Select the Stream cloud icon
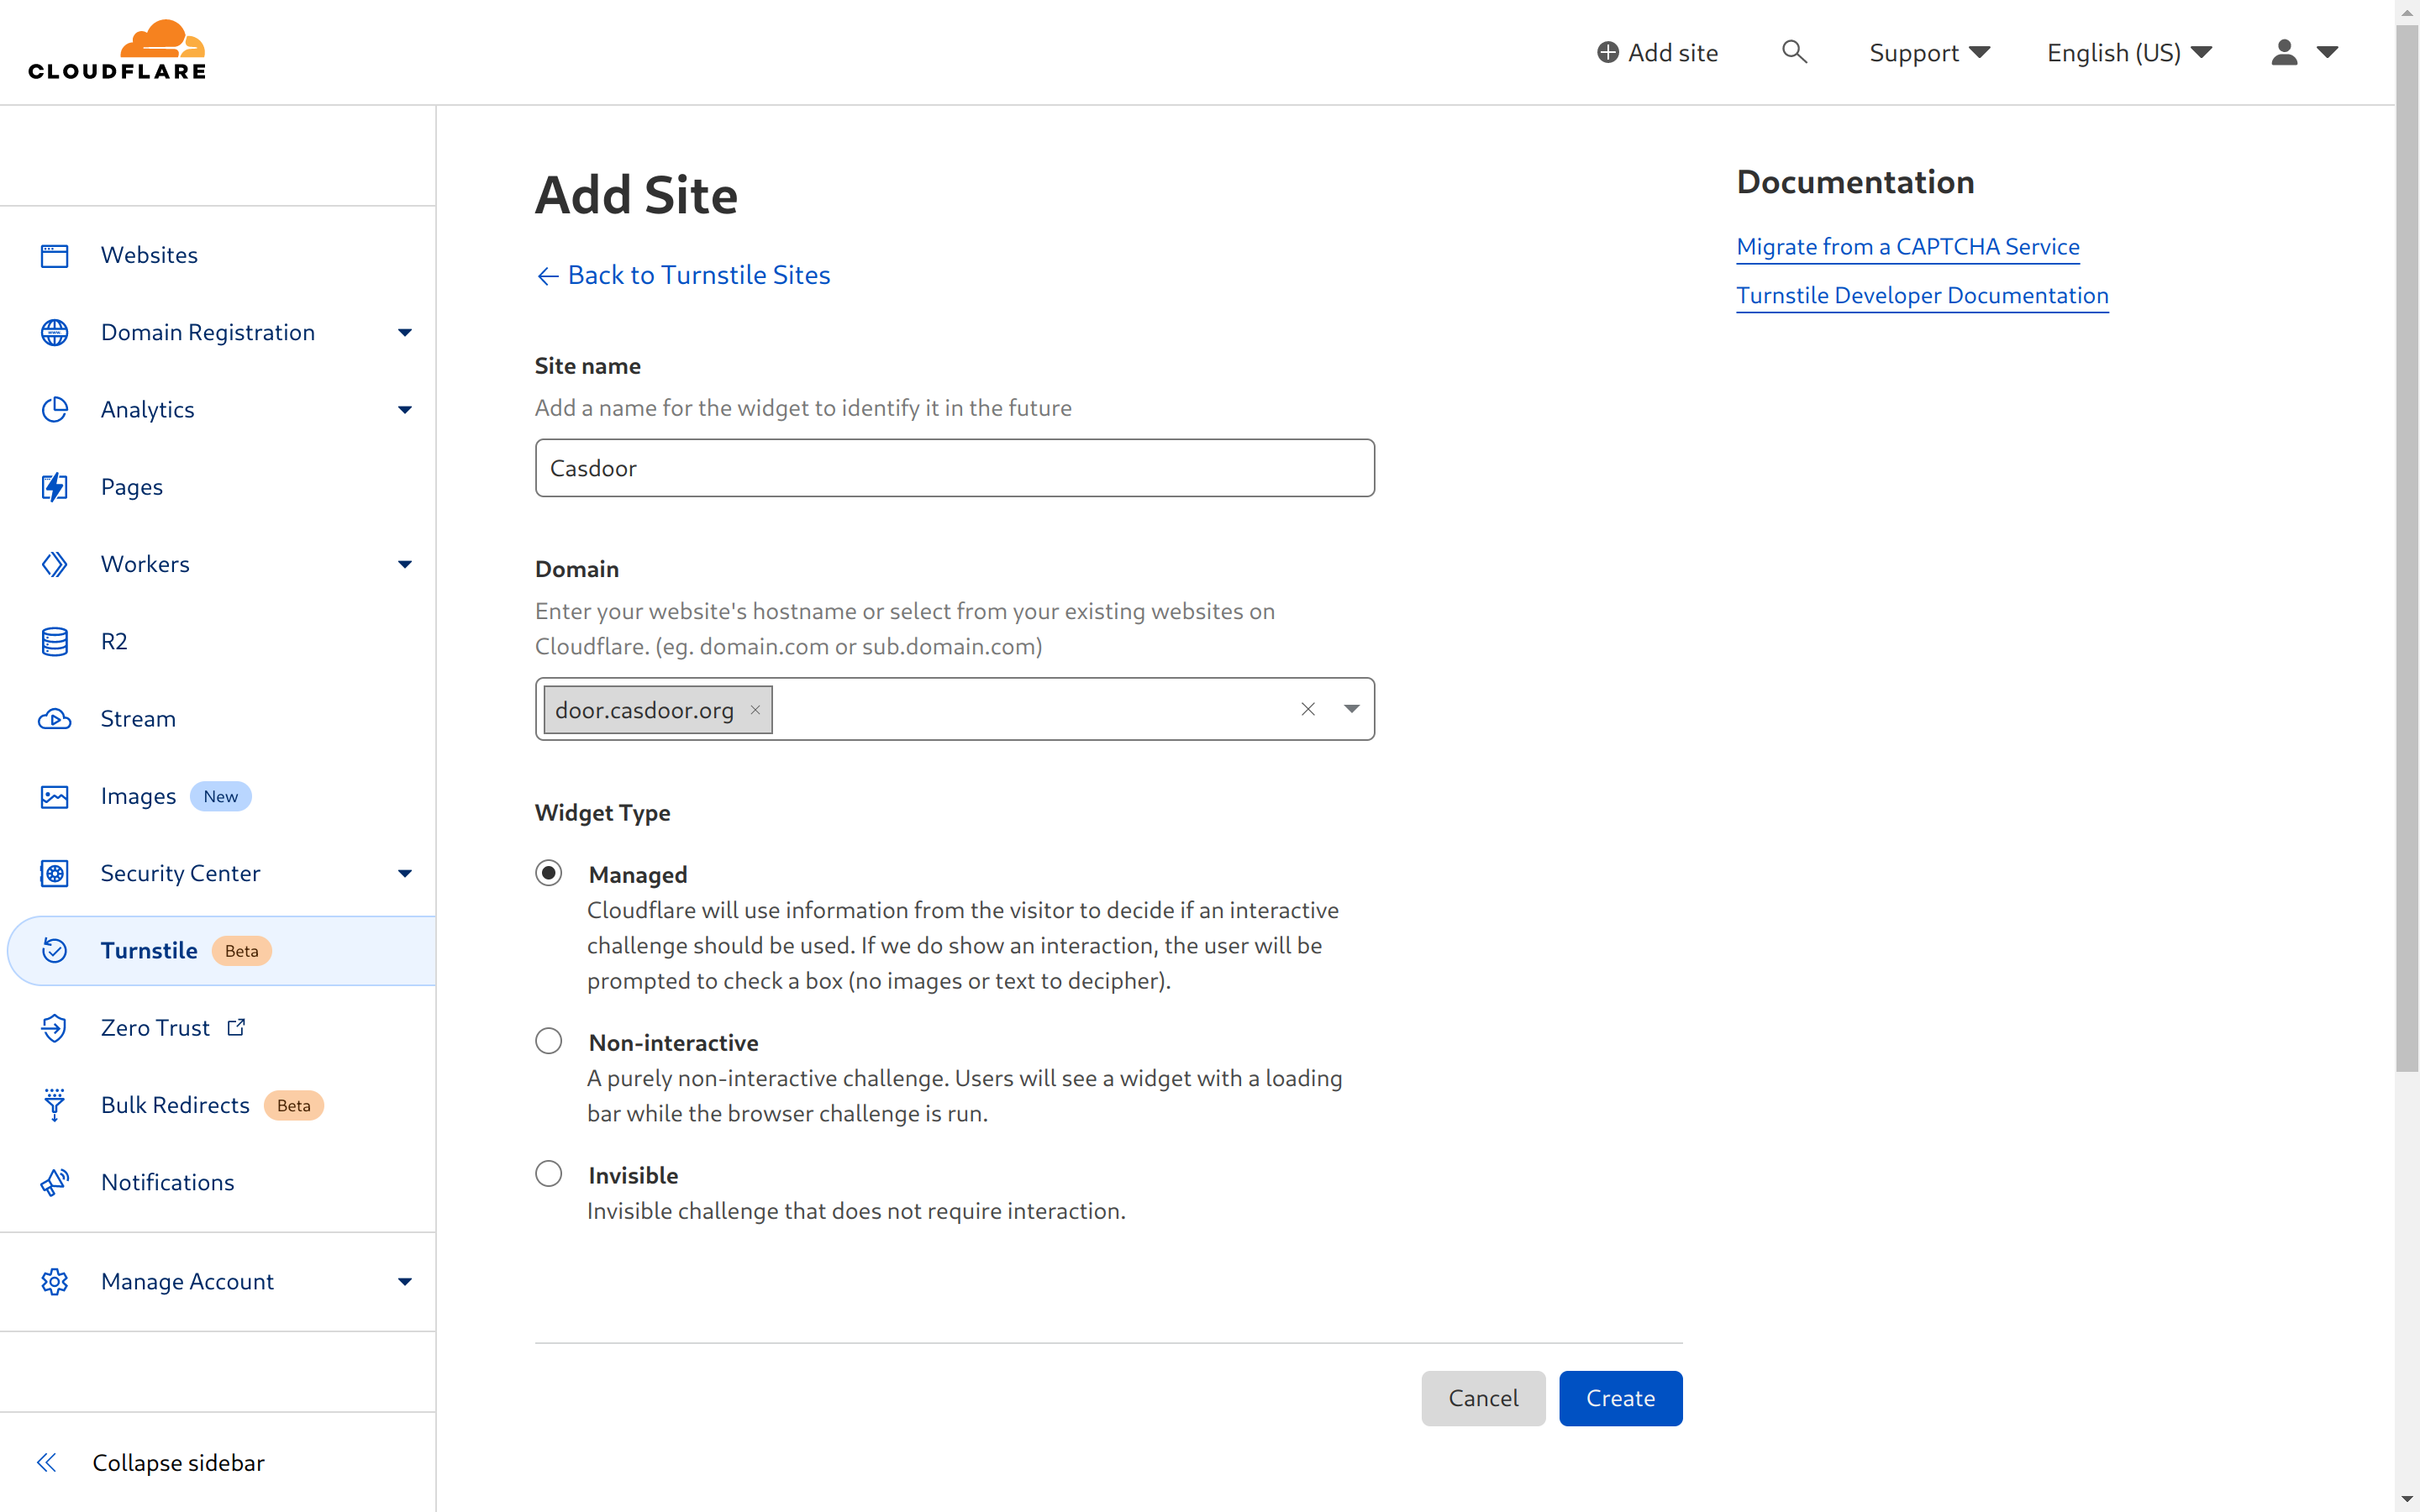 coord(55,718)
